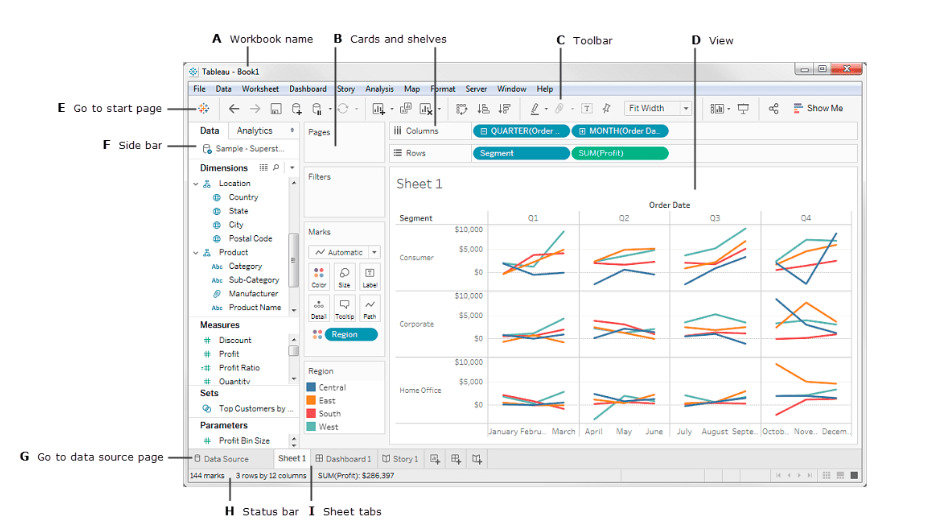Sort ascending from the toolbar
The height and width of the screenshot is (524, 930).
pyautogui.click(x=483, y=109)
